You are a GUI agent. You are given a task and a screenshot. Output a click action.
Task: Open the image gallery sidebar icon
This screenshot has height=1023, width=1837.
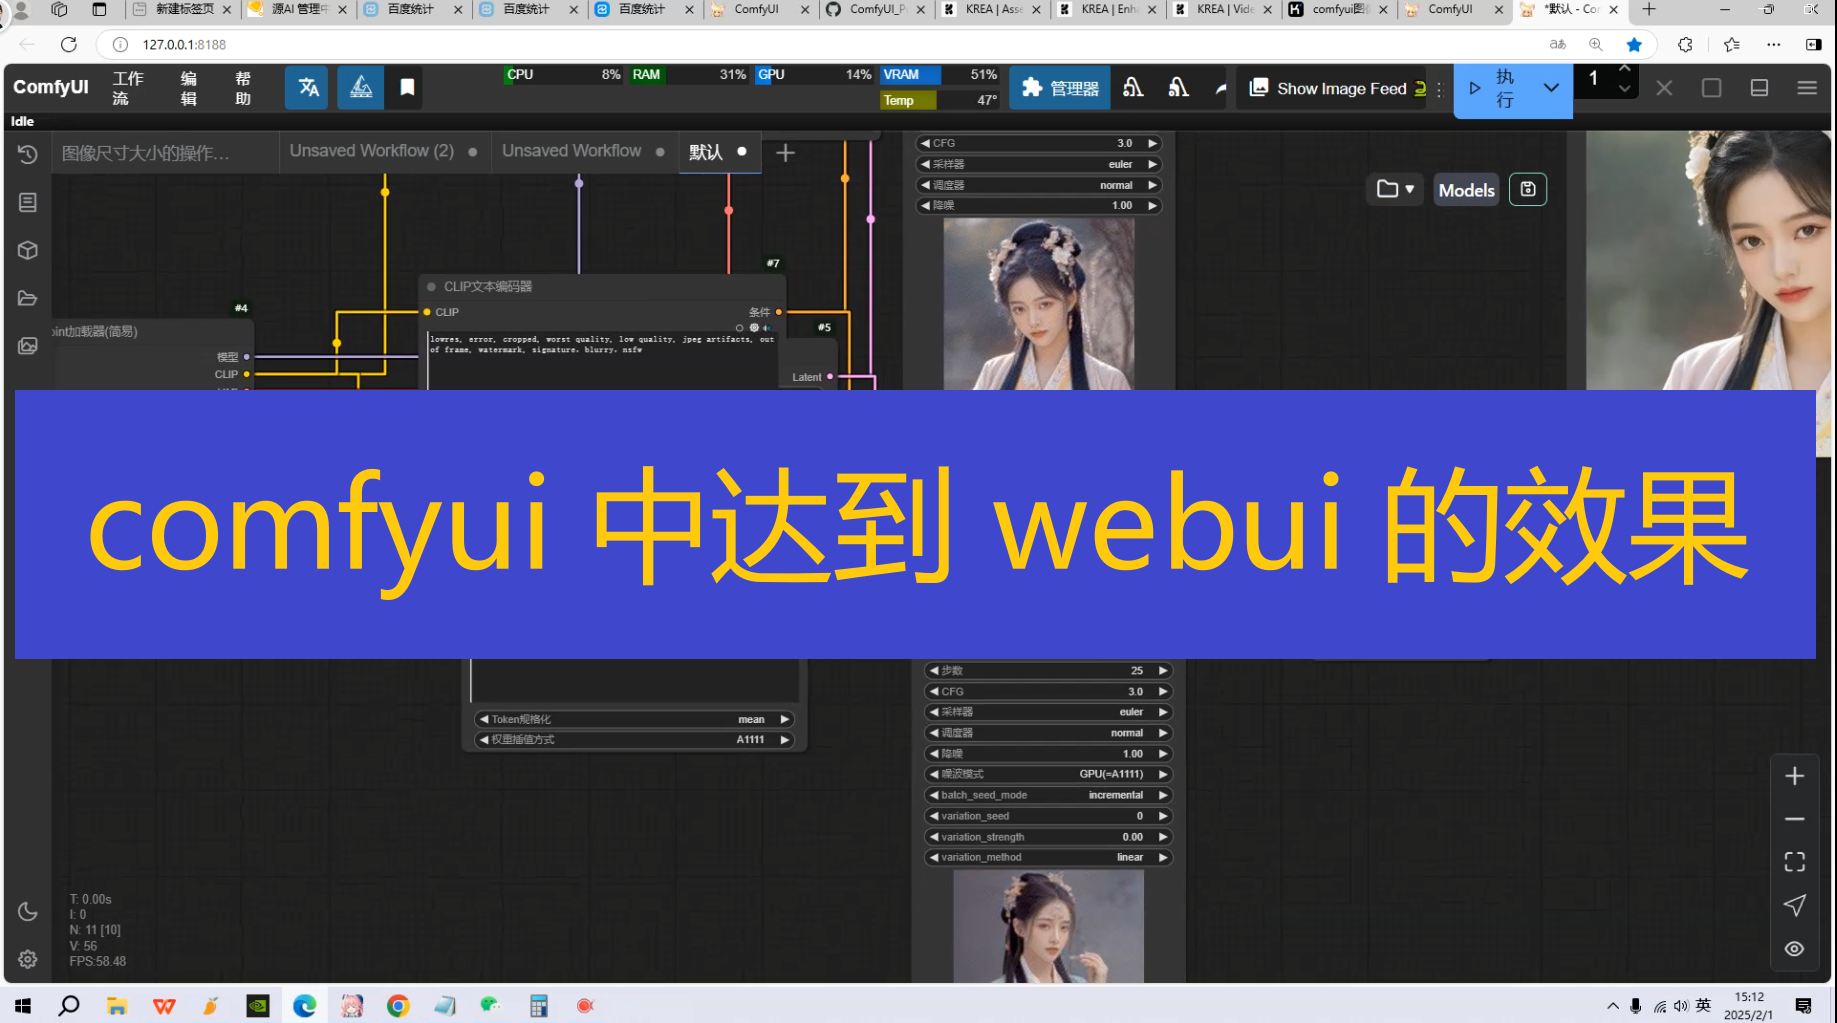coord(28,346)
